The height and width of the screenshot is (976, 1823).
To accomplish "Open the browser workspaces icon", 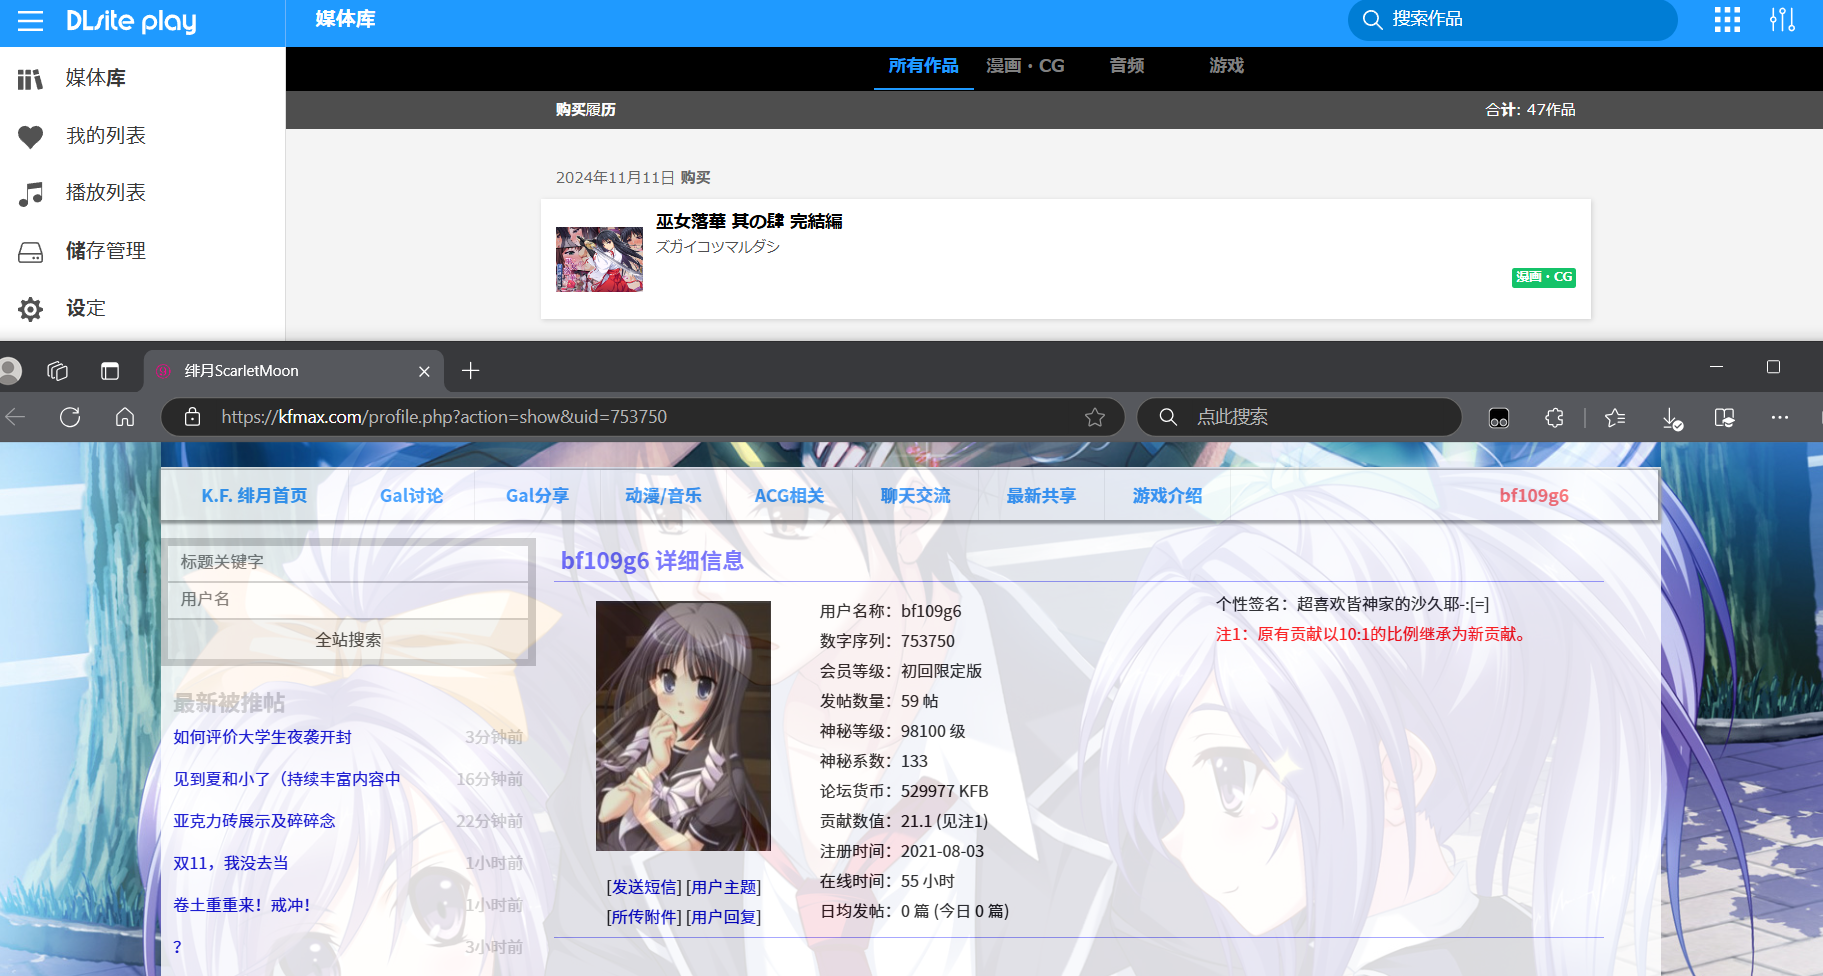I will tap(57, 371).
